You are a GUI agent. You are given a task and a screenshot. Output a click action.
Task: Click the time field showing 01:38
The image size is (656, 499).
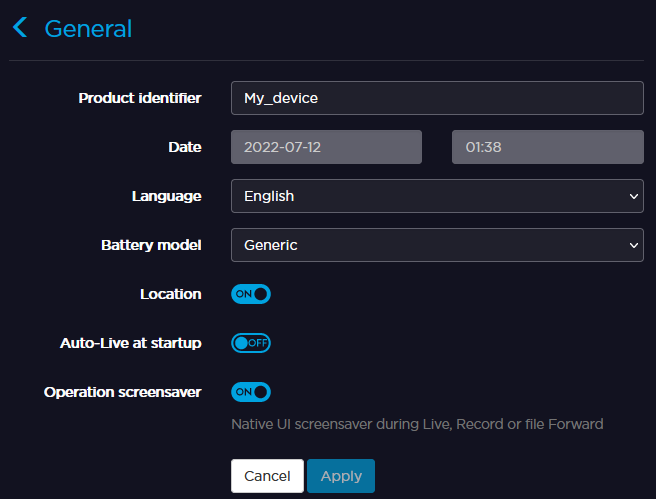click(547, 147)
